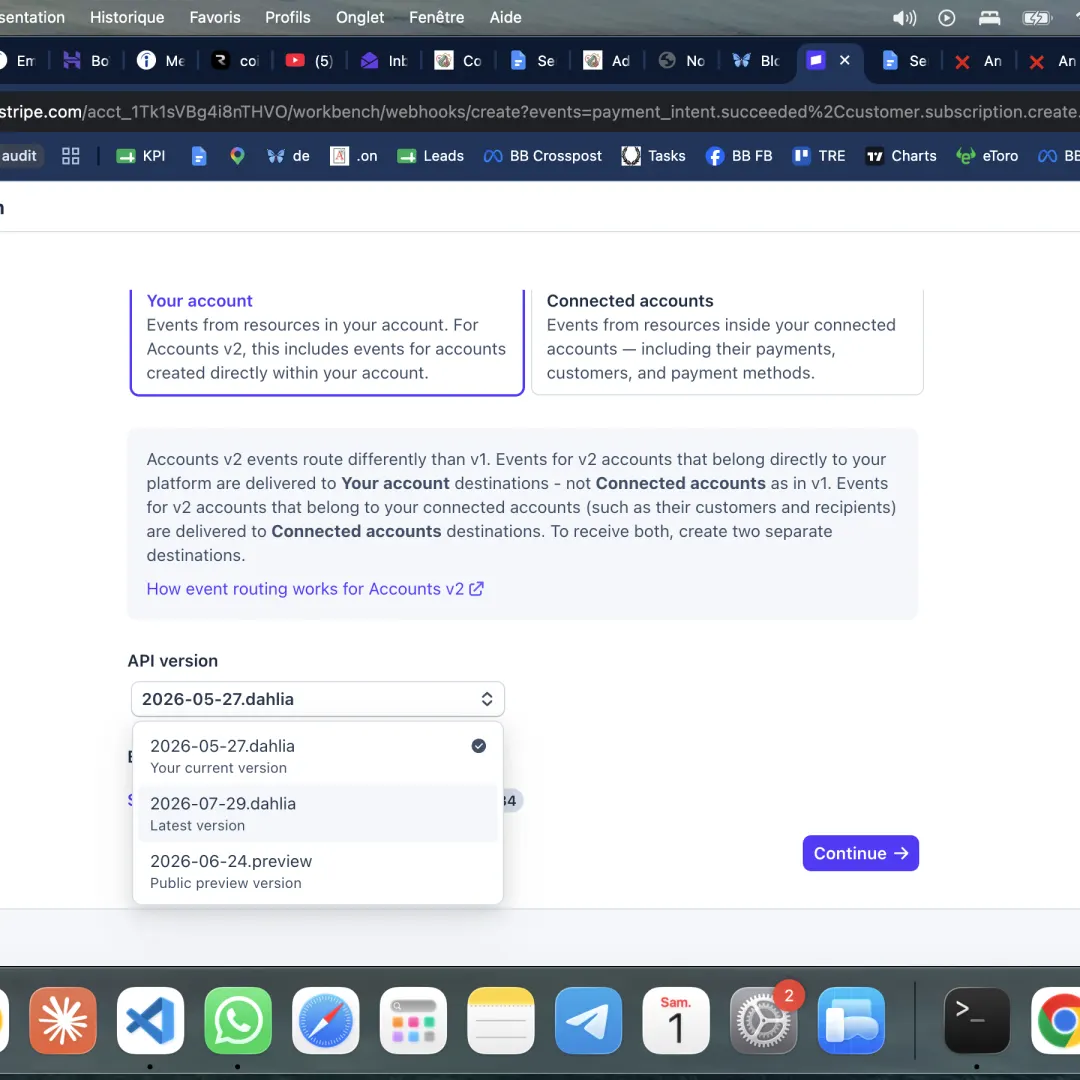Click the play circle icon in menu bar
1080x1080 pixels.
(947, 18)
